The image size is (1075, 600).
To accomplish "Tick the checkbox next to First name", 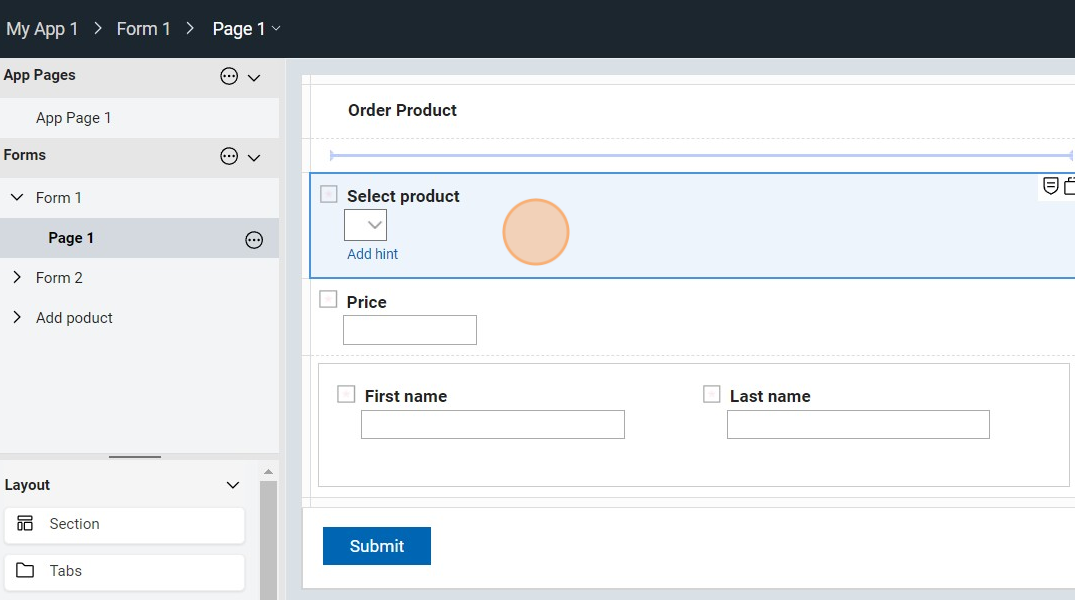I will [346, 394].
